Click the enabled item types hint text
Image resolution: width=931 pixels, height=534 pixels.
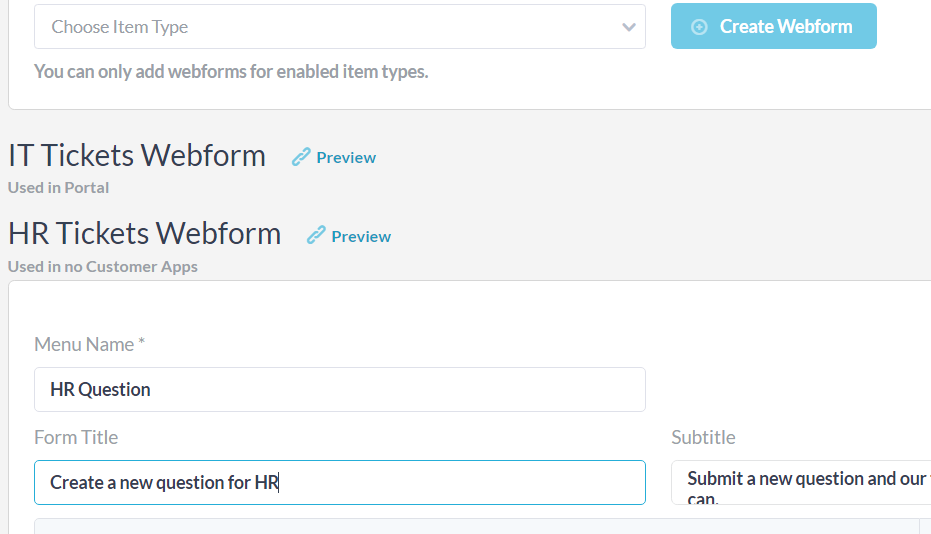coord(231,71)
